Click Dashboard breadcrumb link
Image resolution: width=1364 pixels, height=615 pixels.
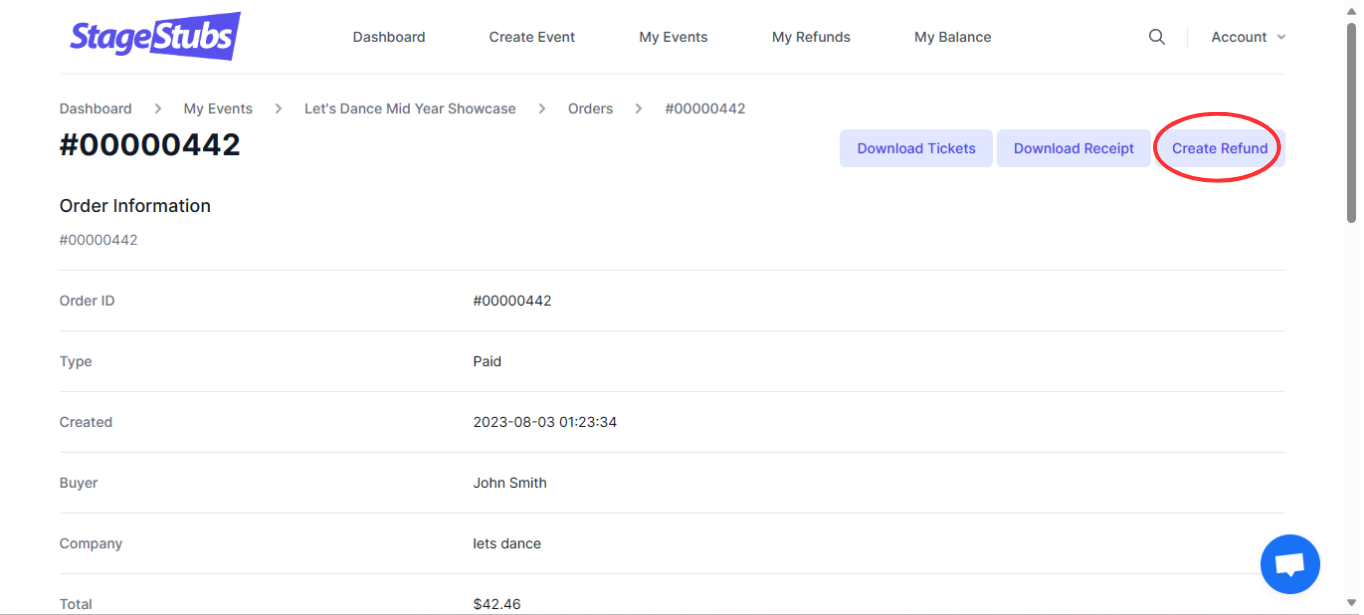pyautogui.click(x=96, y=108)
